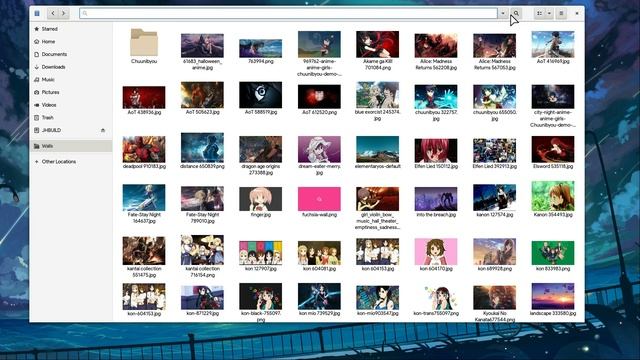Select 61683_halloween_anime.jpg thumbnail
The height and width of the screenshot is (360, 640).
[202, 45]
